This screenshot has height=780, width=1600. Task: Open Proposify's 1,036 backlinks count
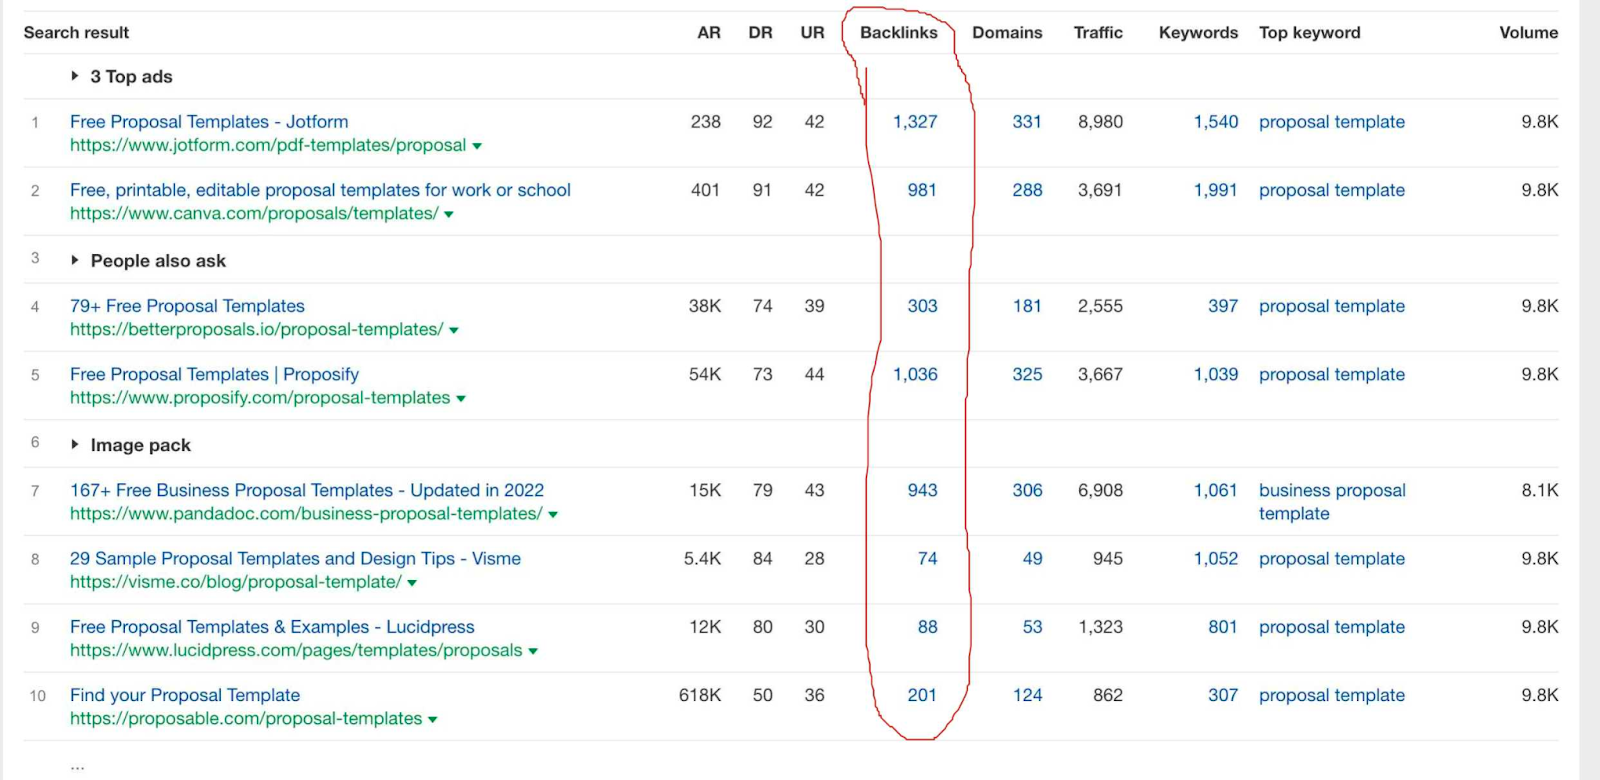click(x=915, y=373)
